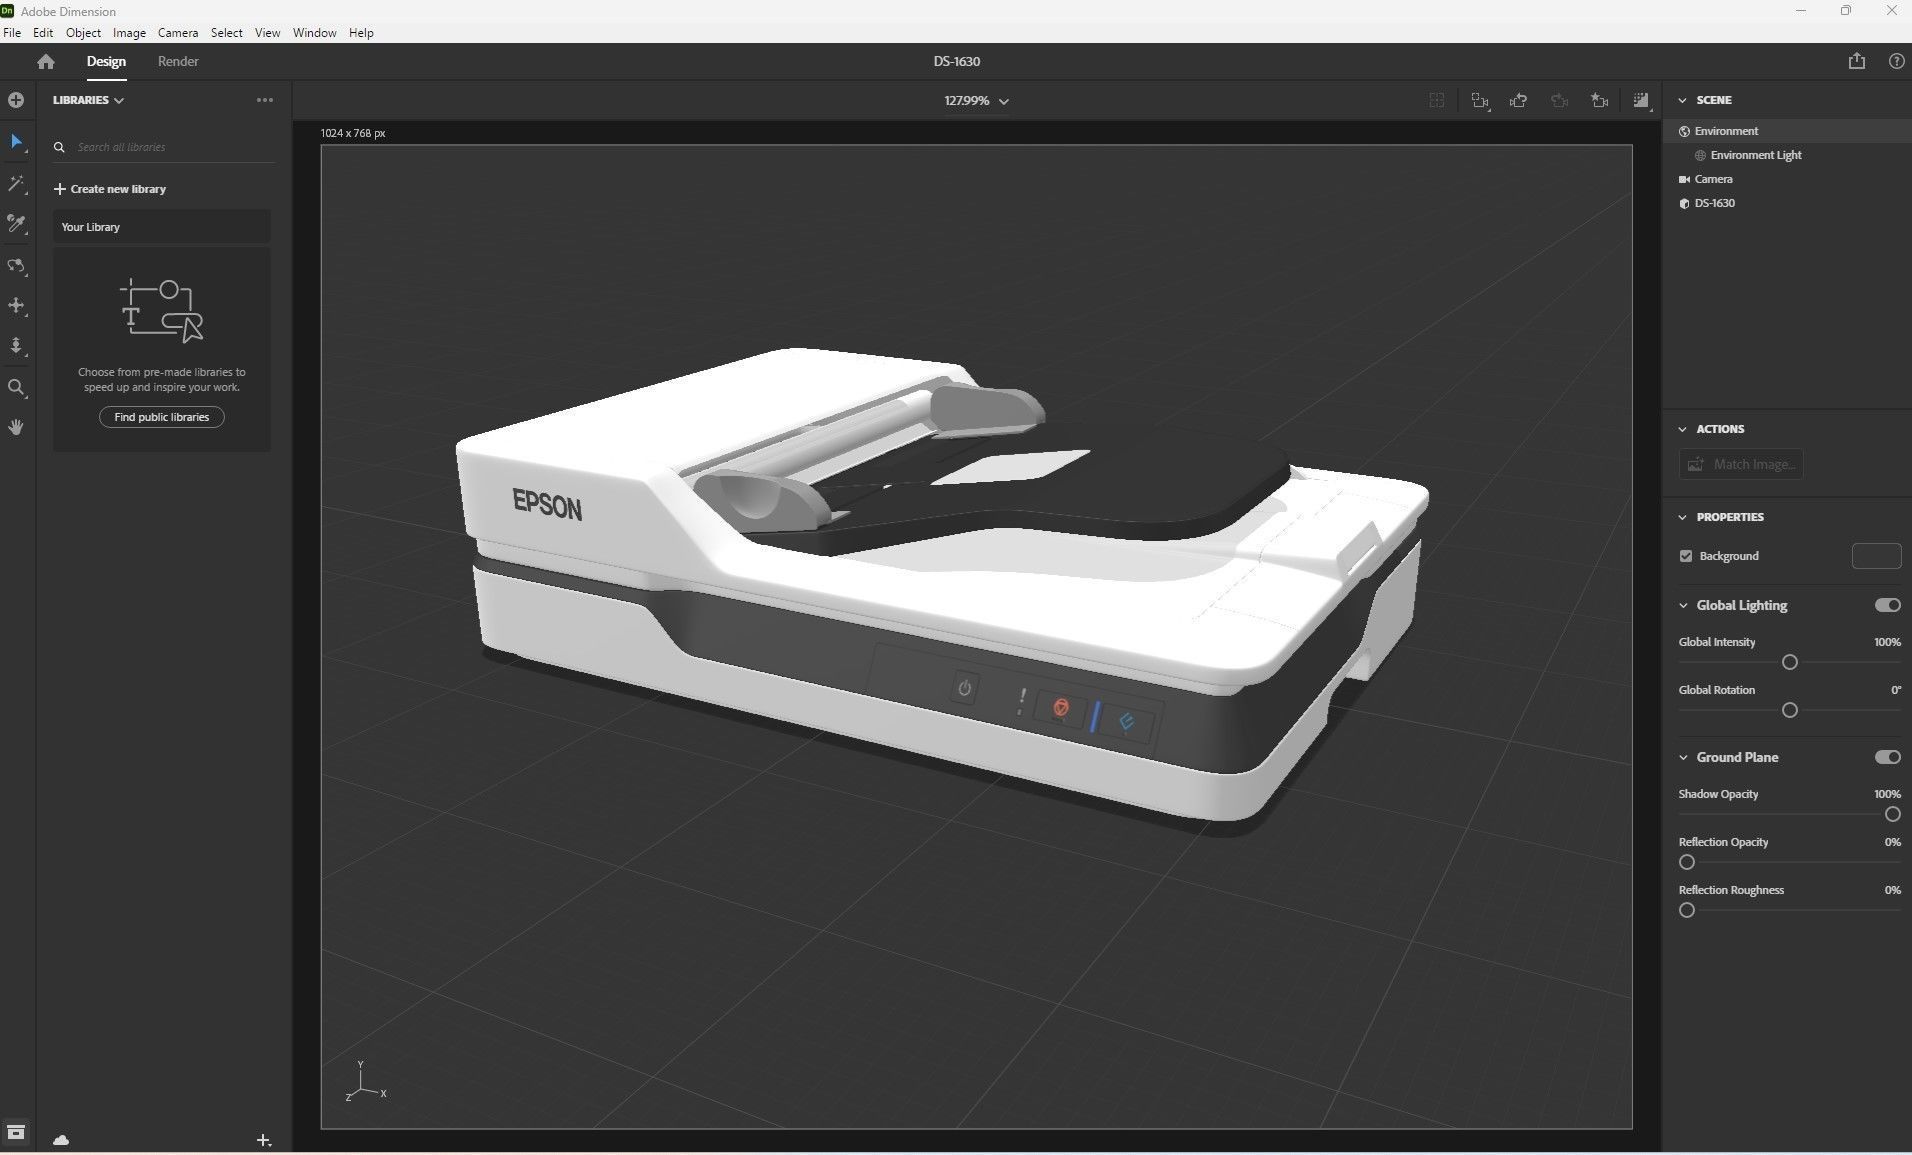The image size is (1912, 1155).
Task: Click the grid view icon in canvas toolbar
Action: [1437, 100]
